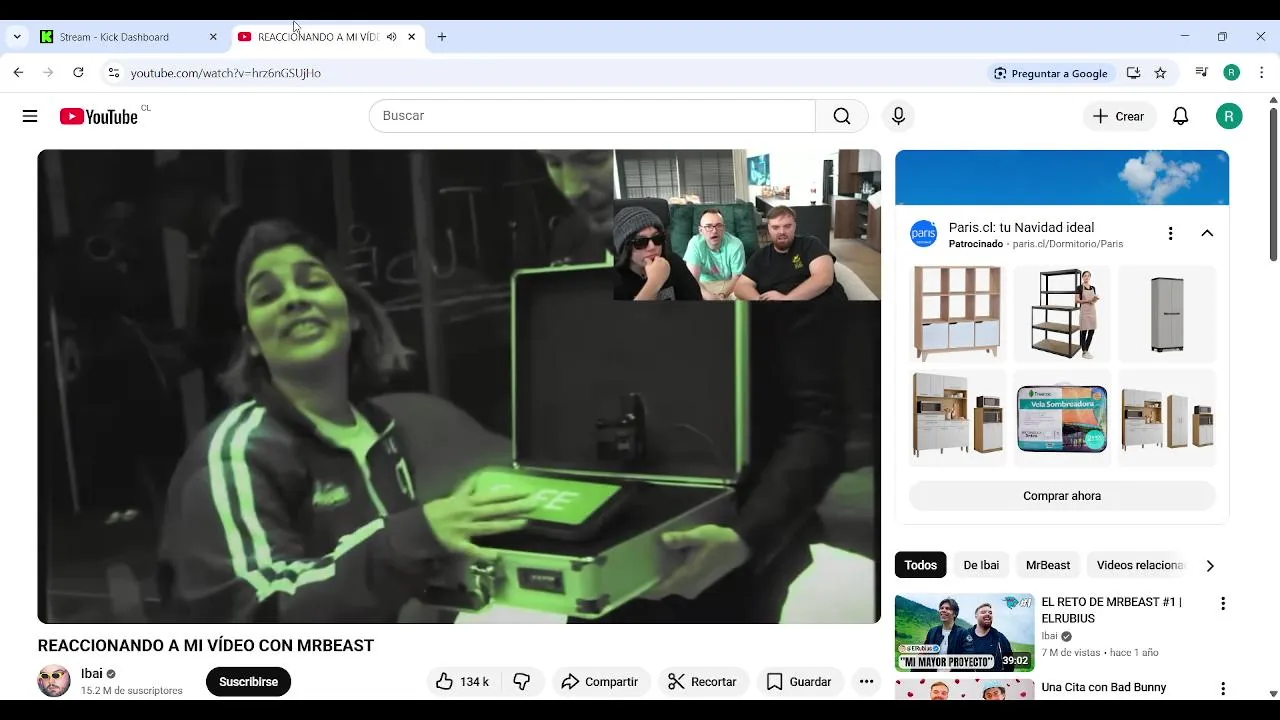Open Chrome three-dot menu

click(1262, 73)
